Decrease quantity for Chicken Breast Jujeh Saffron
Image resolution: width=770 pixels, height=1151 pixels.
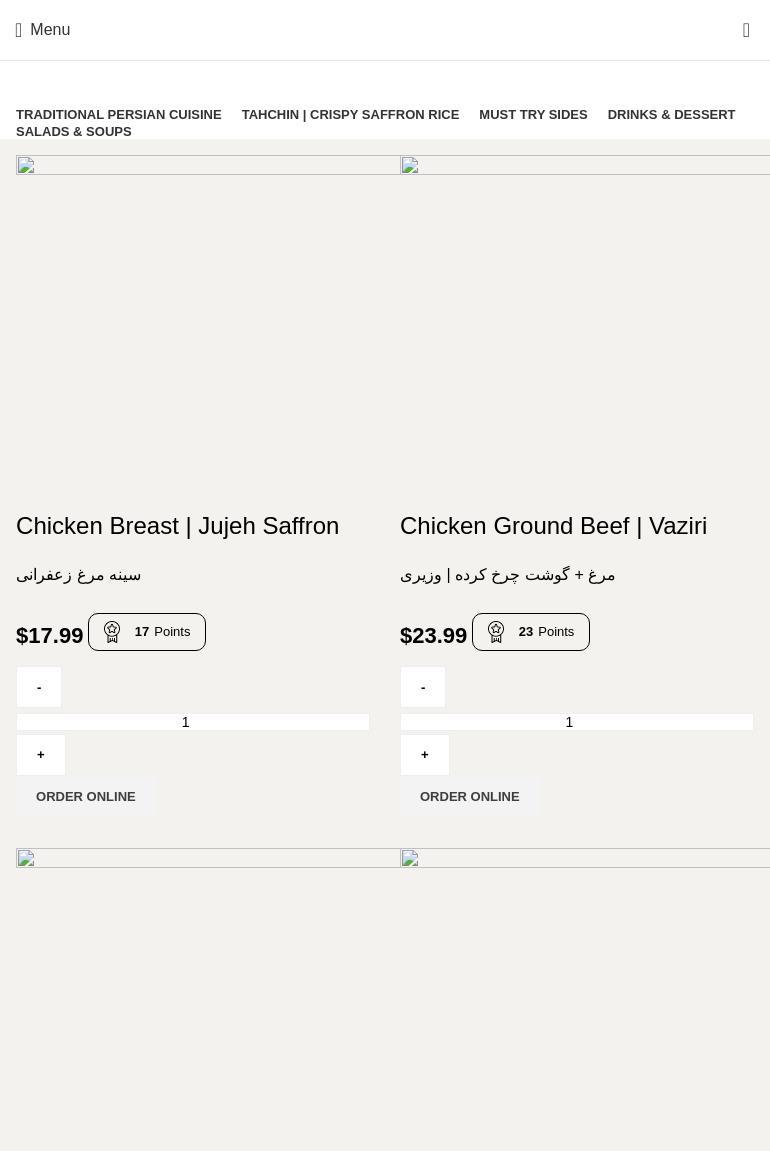(x=39, y=687)
